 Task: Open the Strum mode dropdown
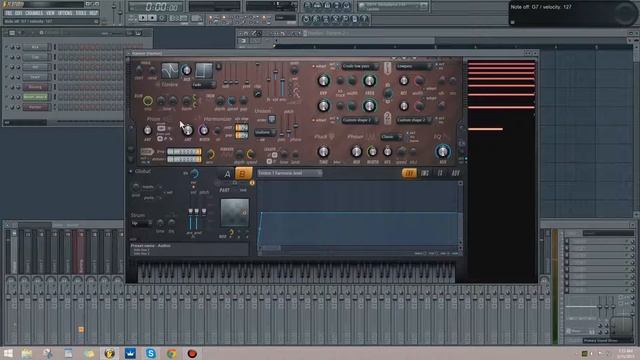coord(141,223)
